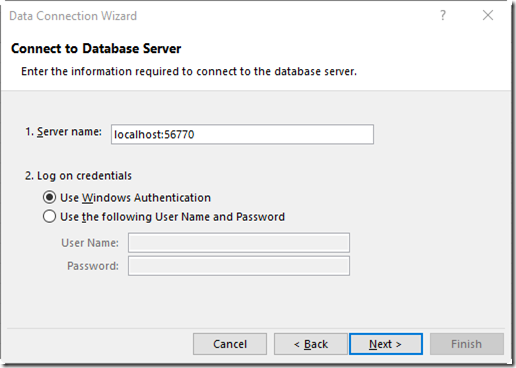This screenshot has width=516, height=368.
Task: Close the Data Connection Wizard dialog
Action: (488, 15)
